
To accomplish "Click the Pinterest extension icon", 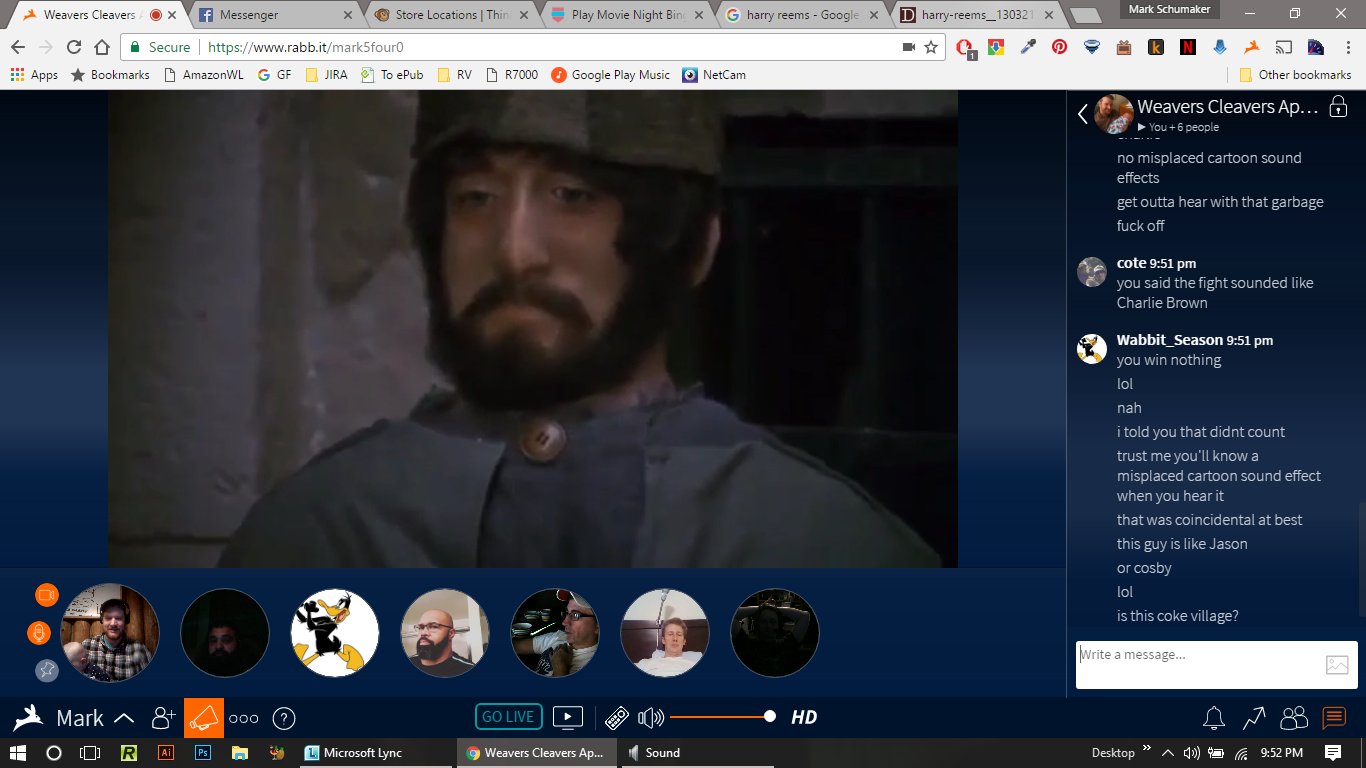I will [1060, 47].
